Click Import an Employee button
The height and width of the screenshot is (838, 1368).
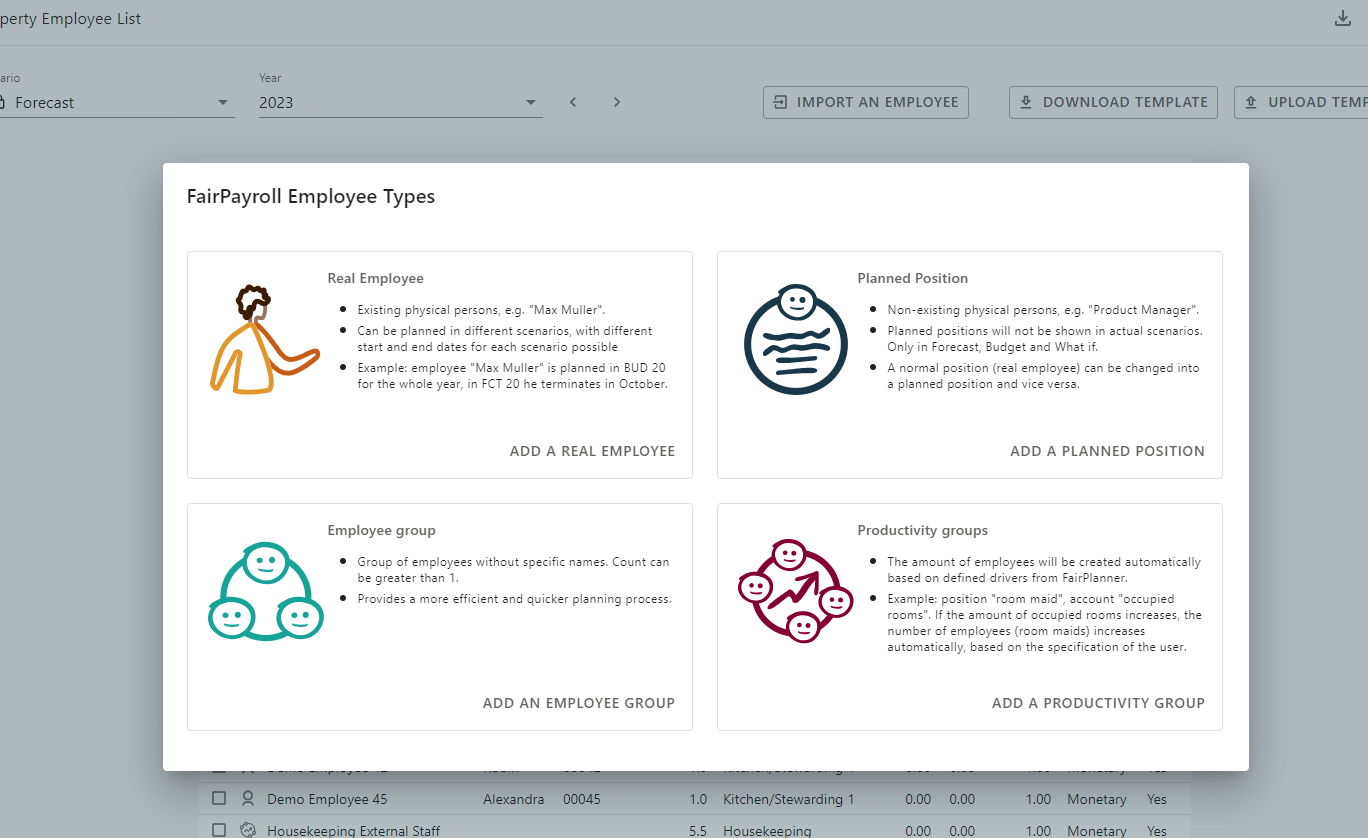[x=866, y=102]
